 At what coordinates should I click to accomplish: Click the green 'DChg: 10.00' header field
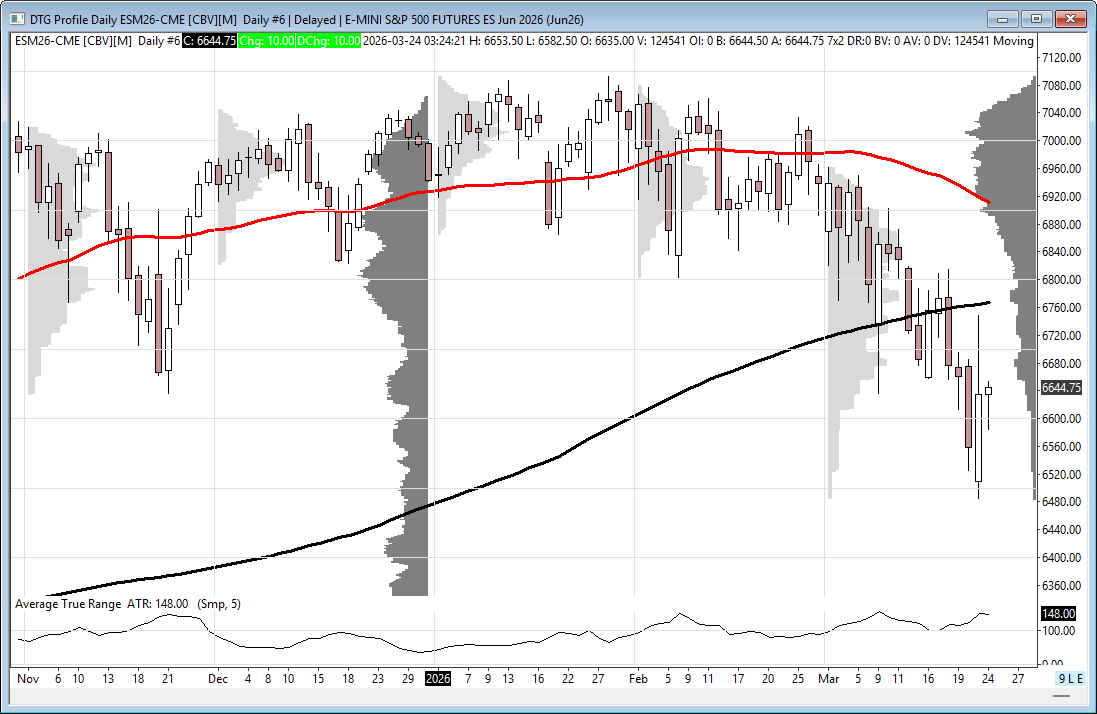(x=333, y=40)
